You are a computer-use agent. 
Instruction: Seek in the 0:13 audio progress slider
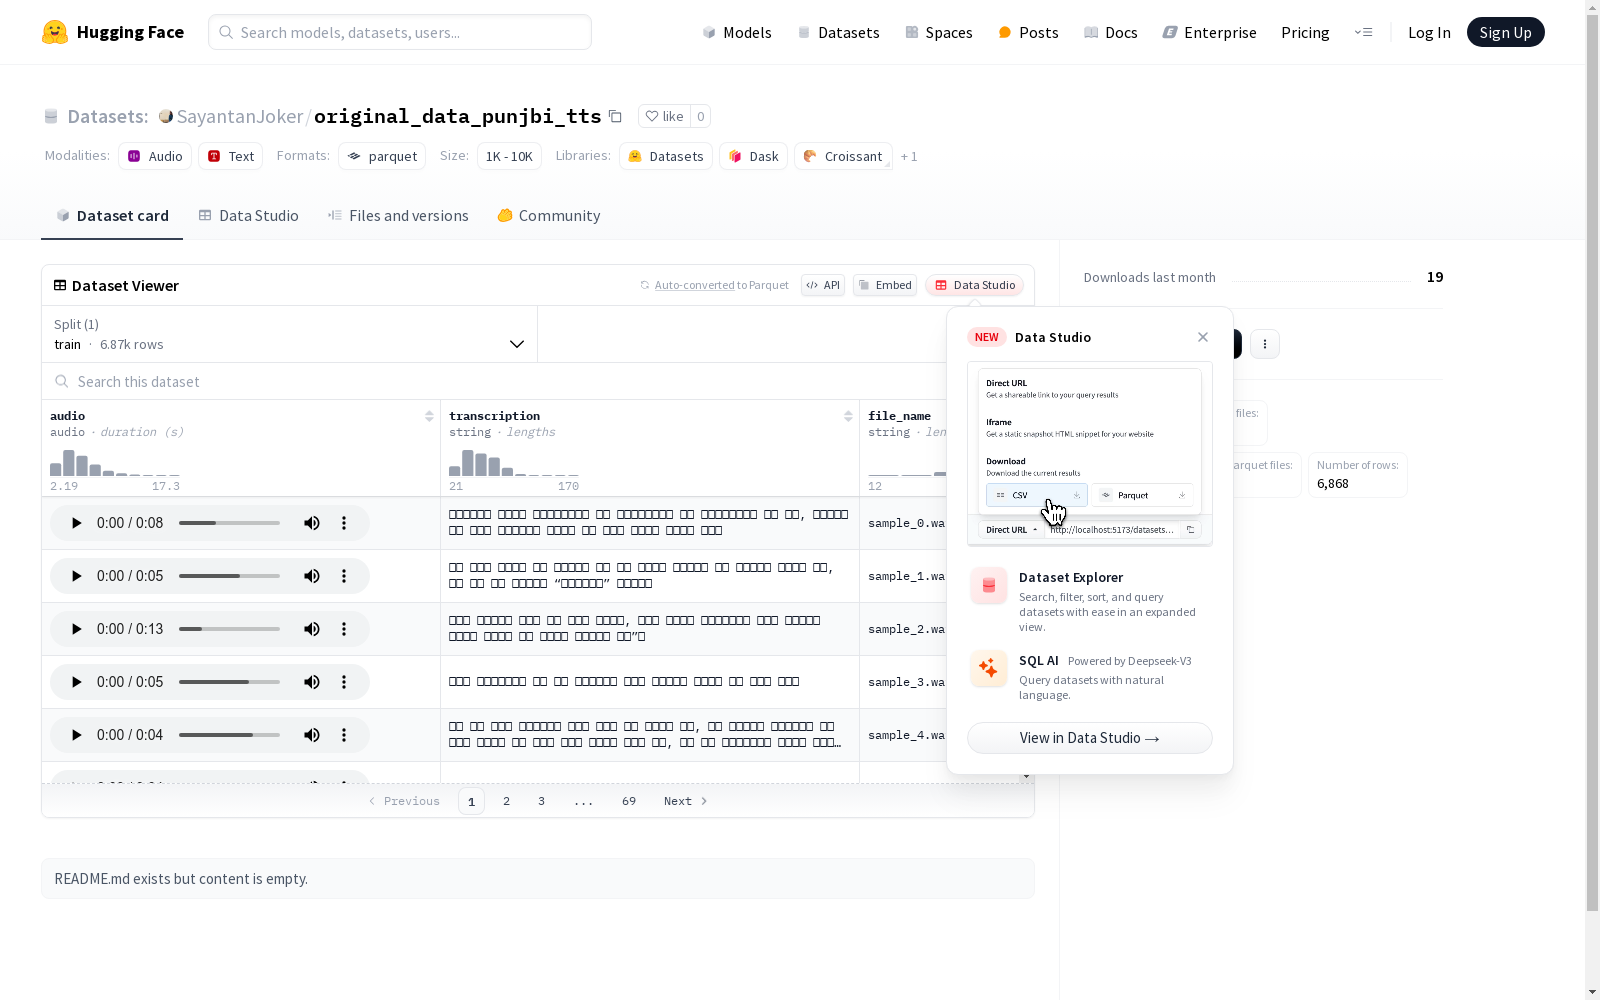229,629
